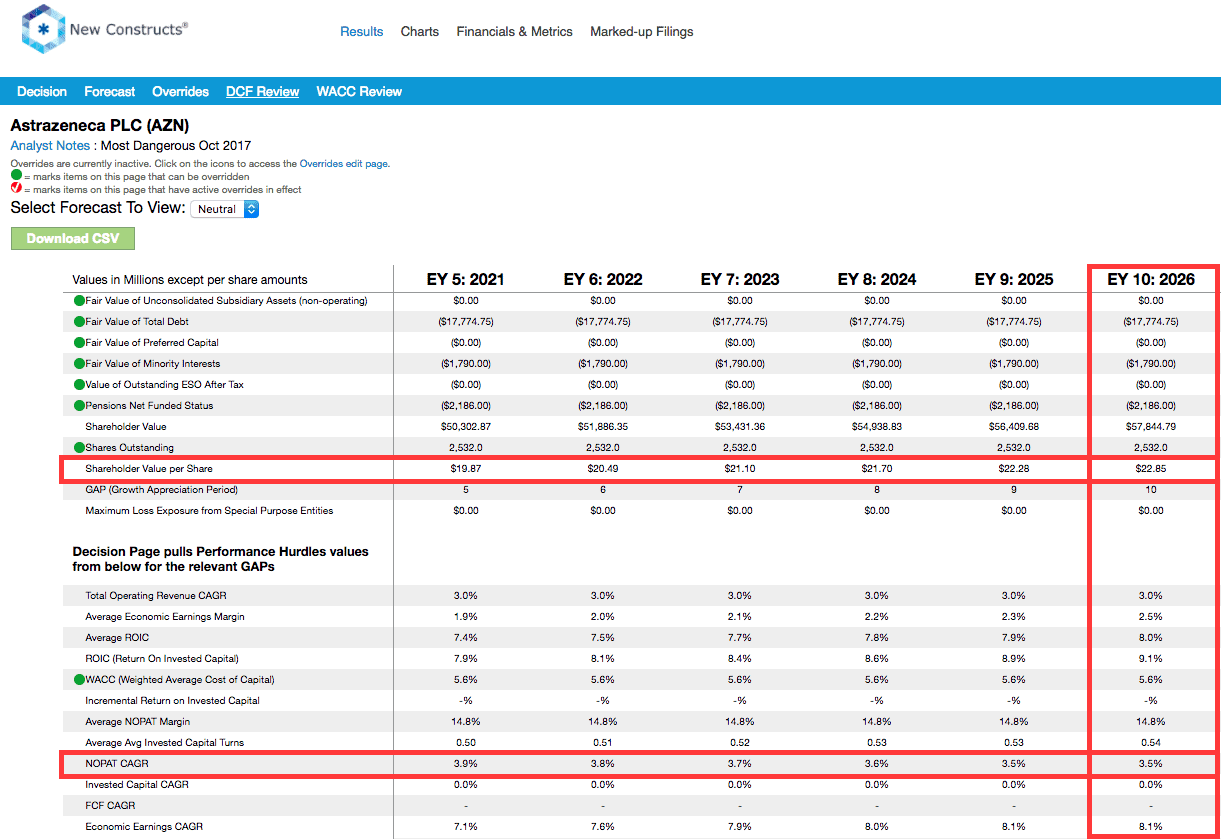Click the EY 6: 2022 column header
Viewport: 1221px width, 839px height.
603,280
